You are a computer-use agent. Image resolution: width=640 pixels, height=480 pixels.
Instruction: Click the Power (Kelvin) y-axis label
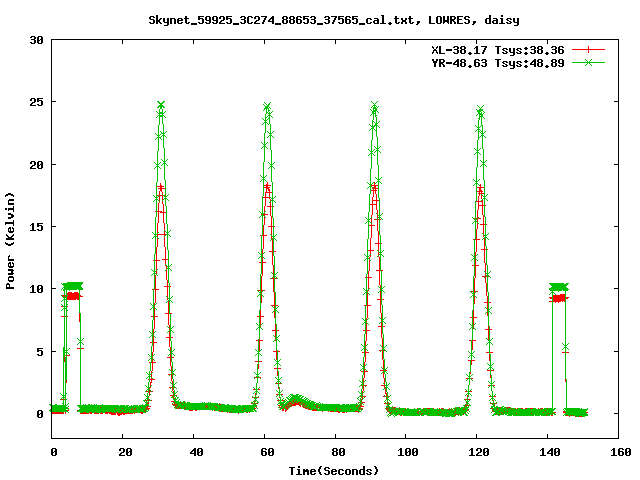point(10,238)
